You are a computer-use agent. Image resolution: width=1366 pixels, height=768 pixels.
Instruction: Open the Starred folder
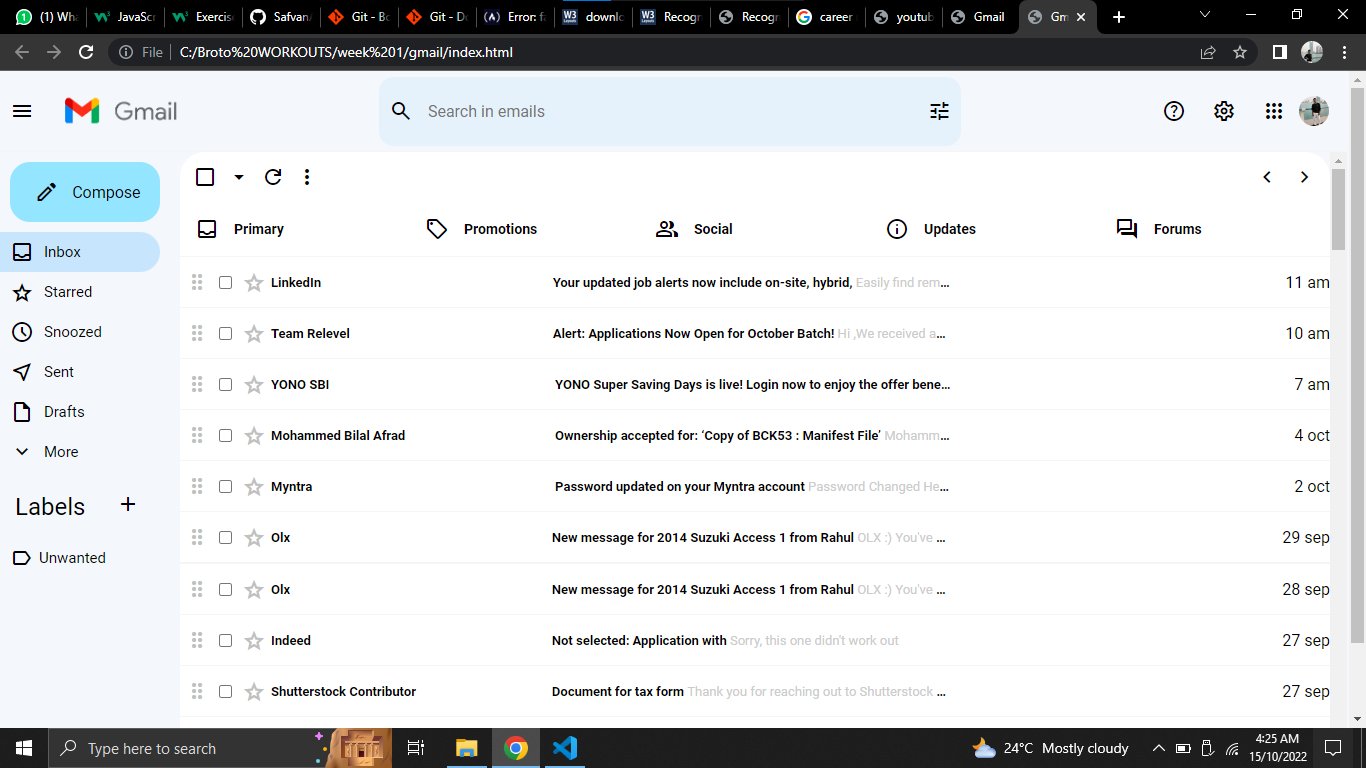(x=67, y=292)
